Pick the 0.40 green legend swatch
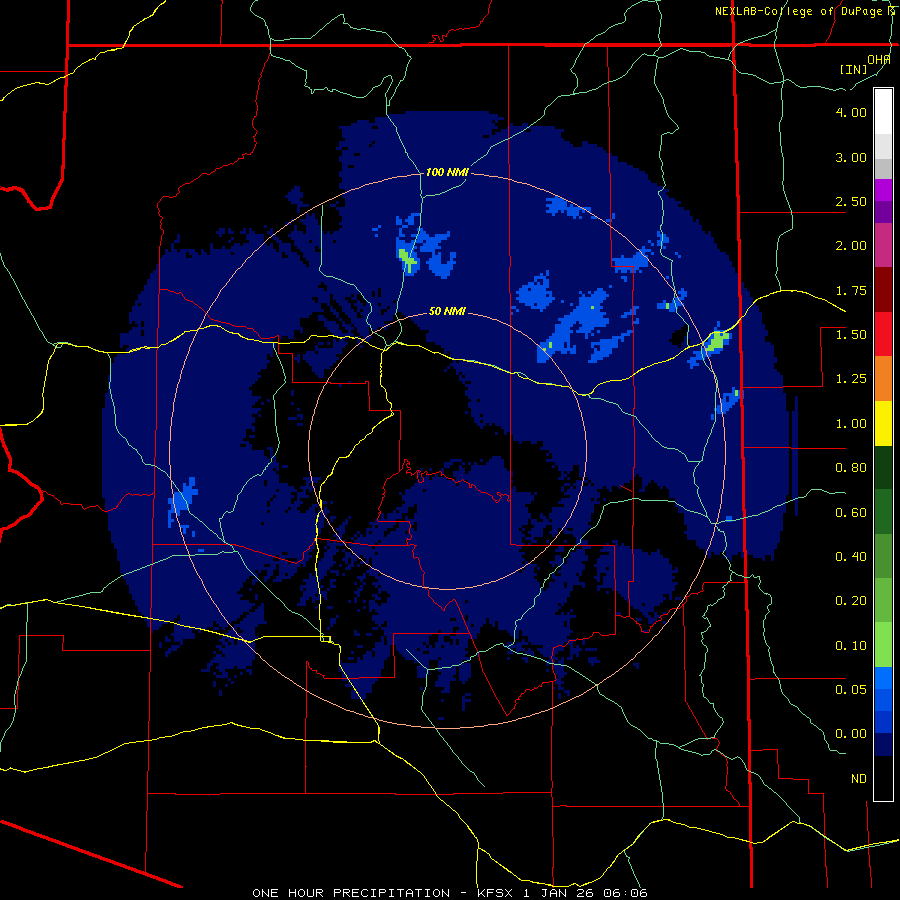 coord(883,556)
